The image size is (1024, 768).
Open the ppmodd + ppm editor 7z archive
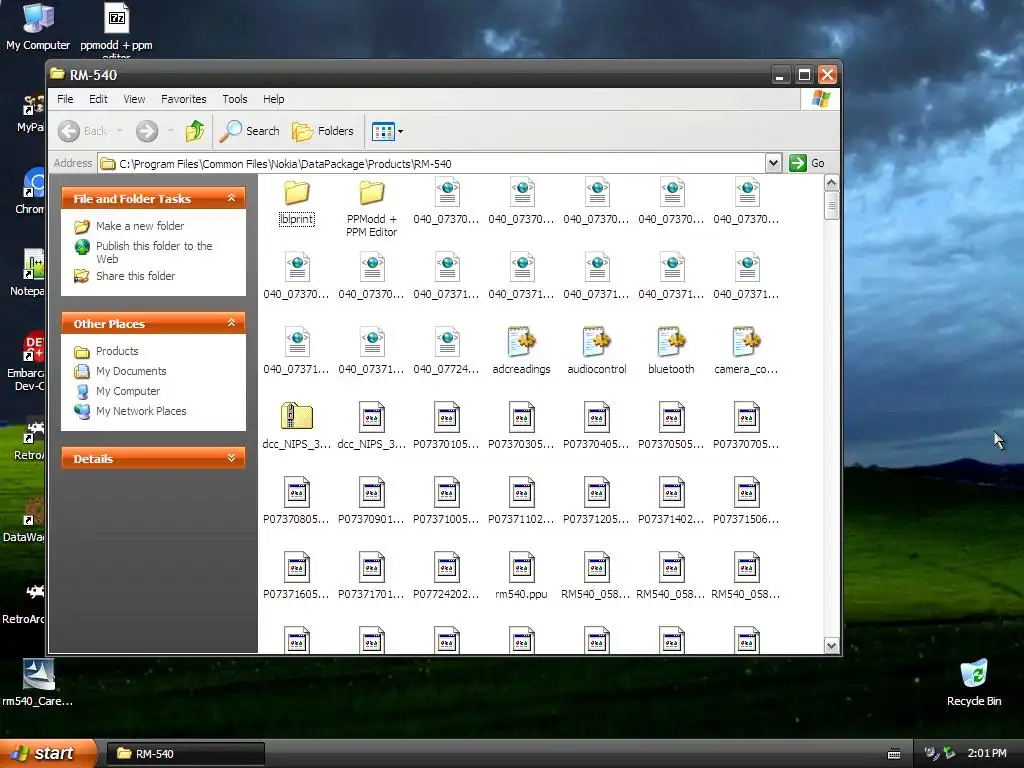(116, 28)
